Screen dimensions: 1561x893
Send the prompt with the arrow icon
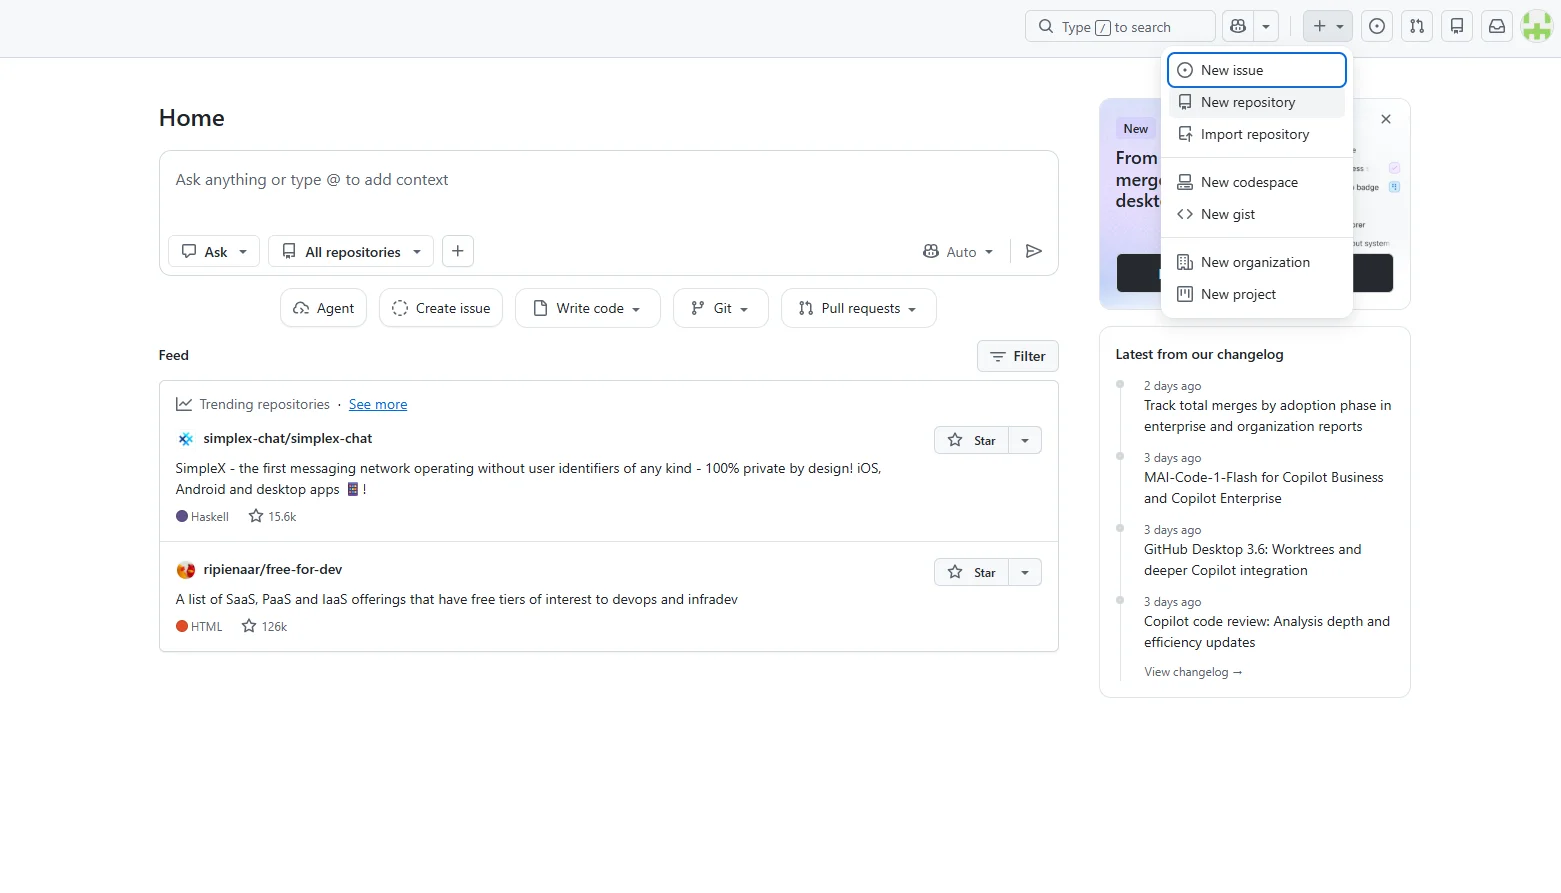1034,251
